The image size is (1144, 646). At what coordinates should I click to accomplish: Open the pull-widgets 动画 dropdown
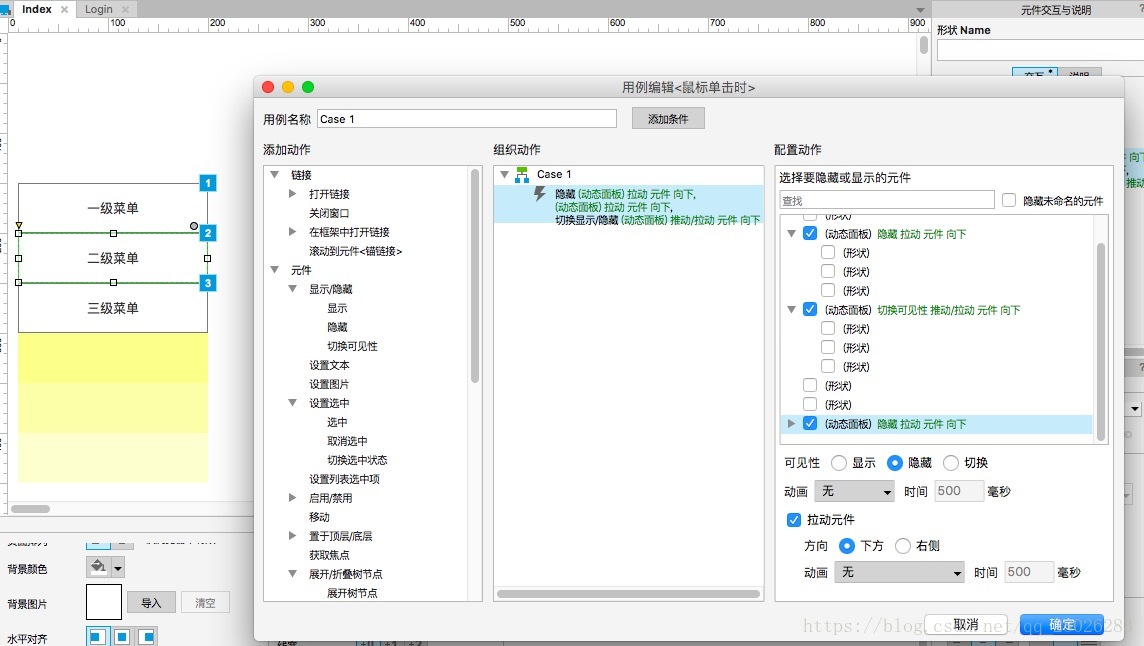pos(899,572)
